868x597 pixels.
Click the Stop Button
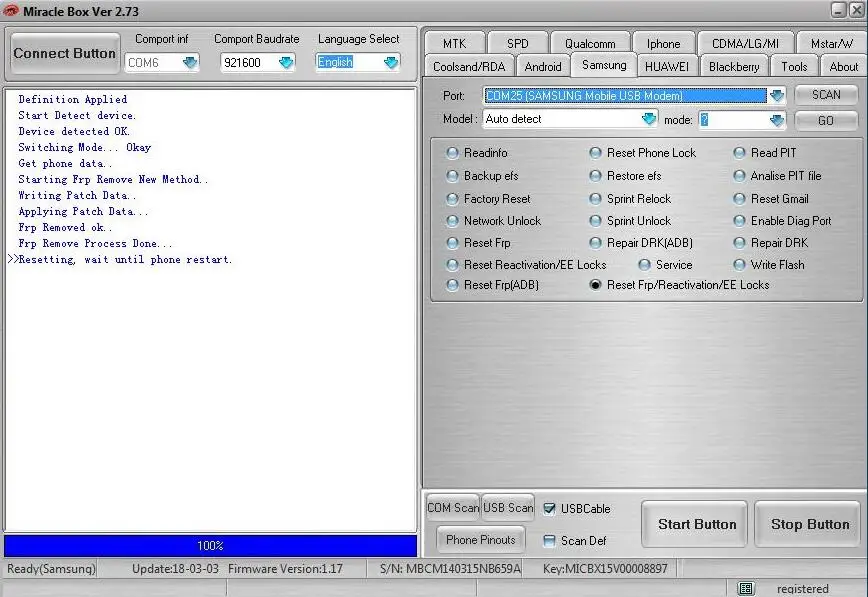(810, 524)
